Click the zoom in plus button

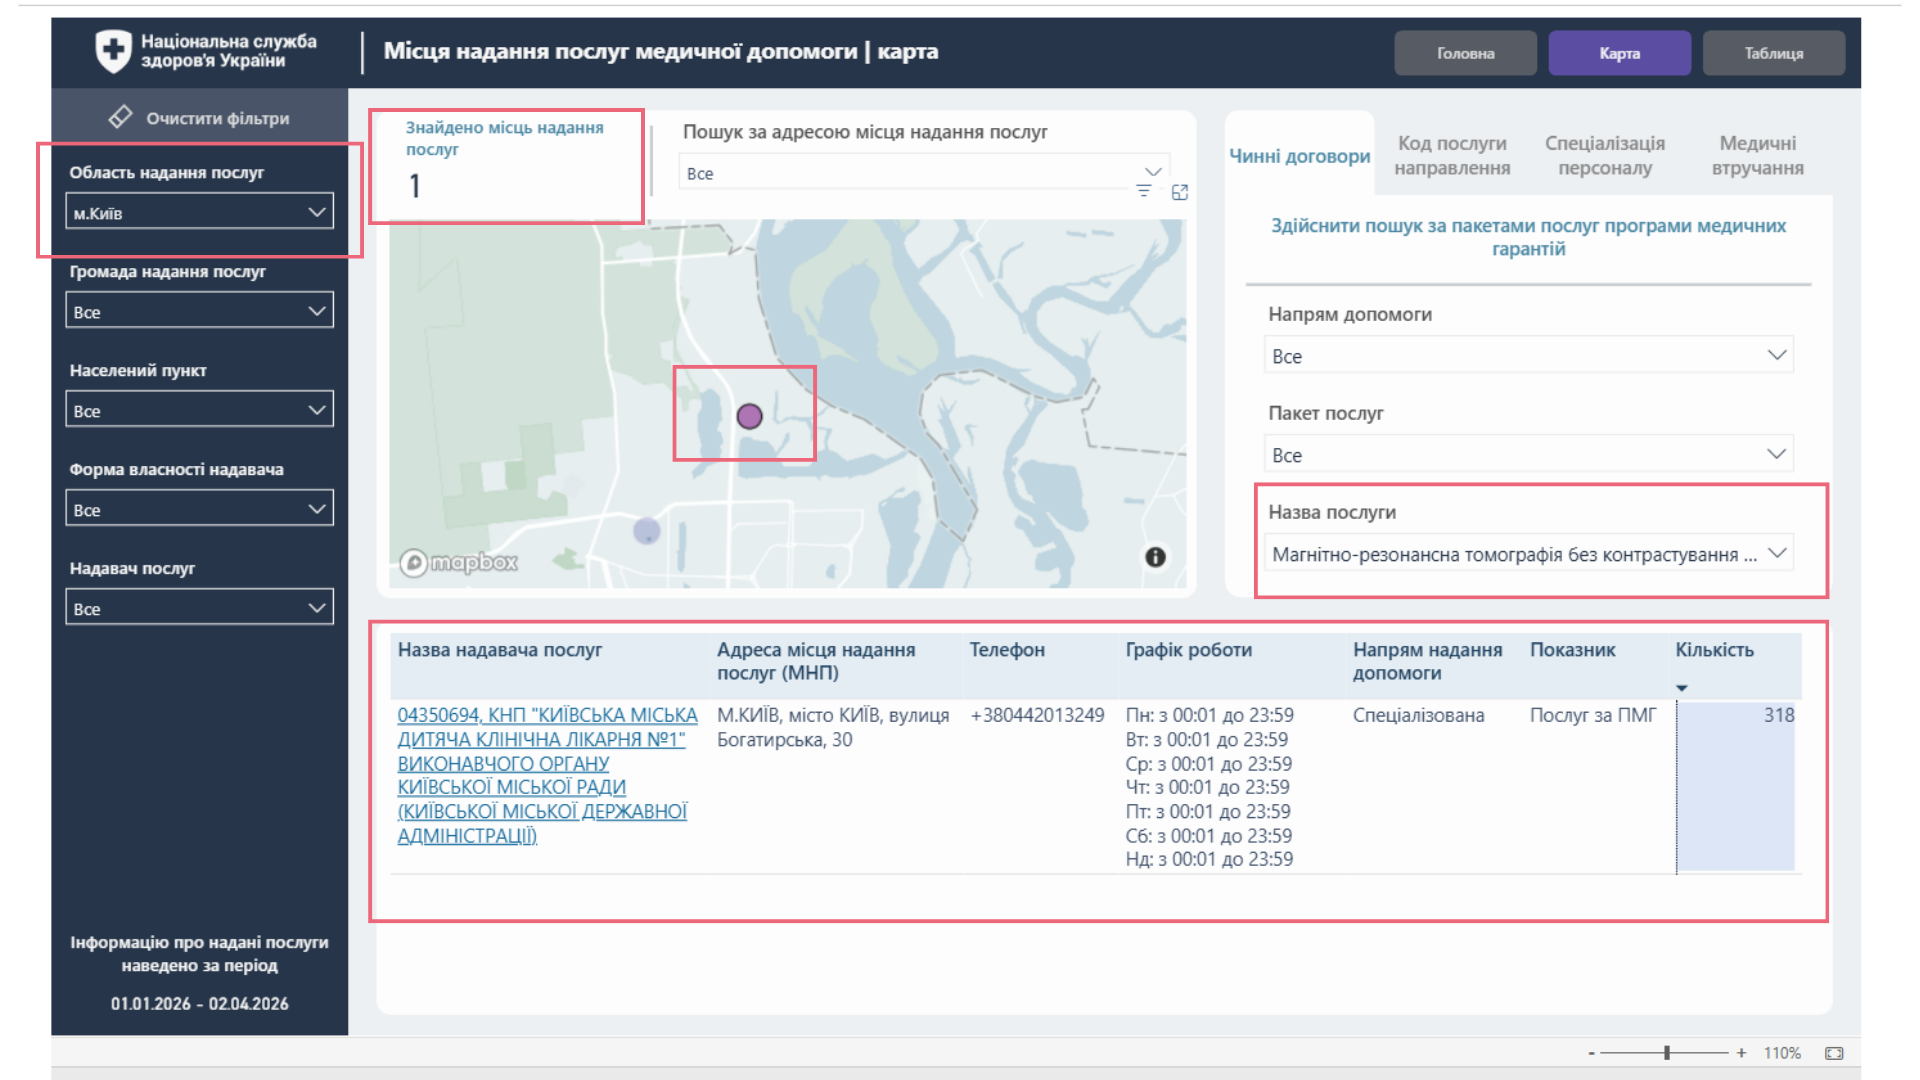click(1741, 1053)
